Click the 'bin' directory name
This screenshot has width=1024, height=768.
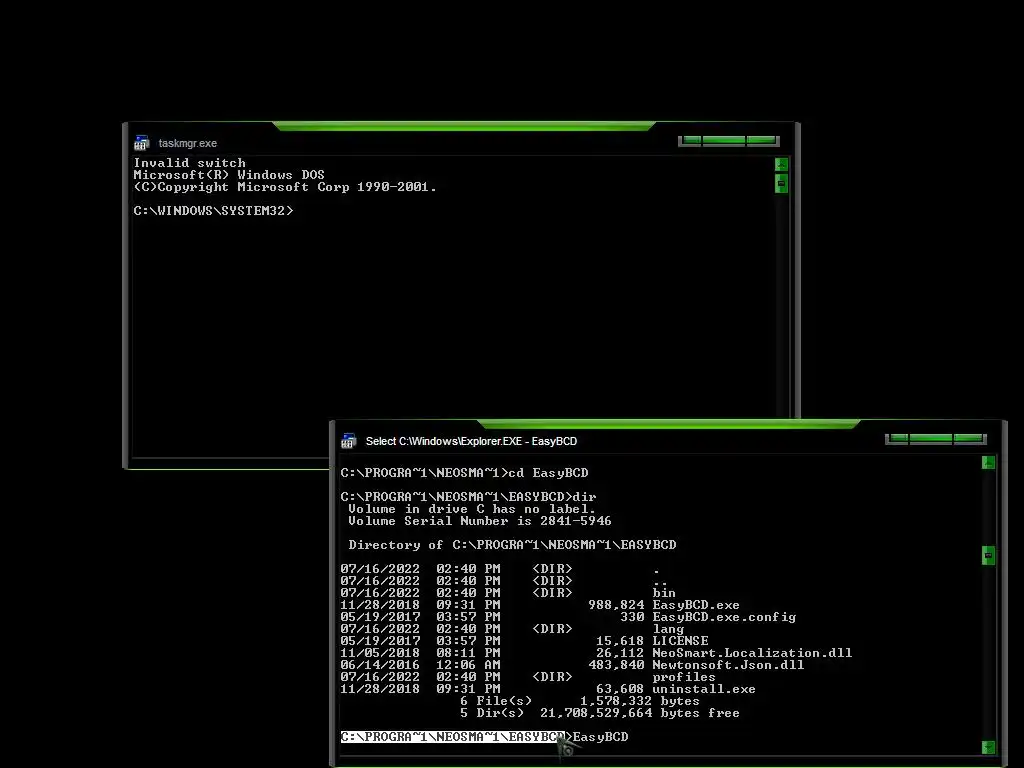664,593
